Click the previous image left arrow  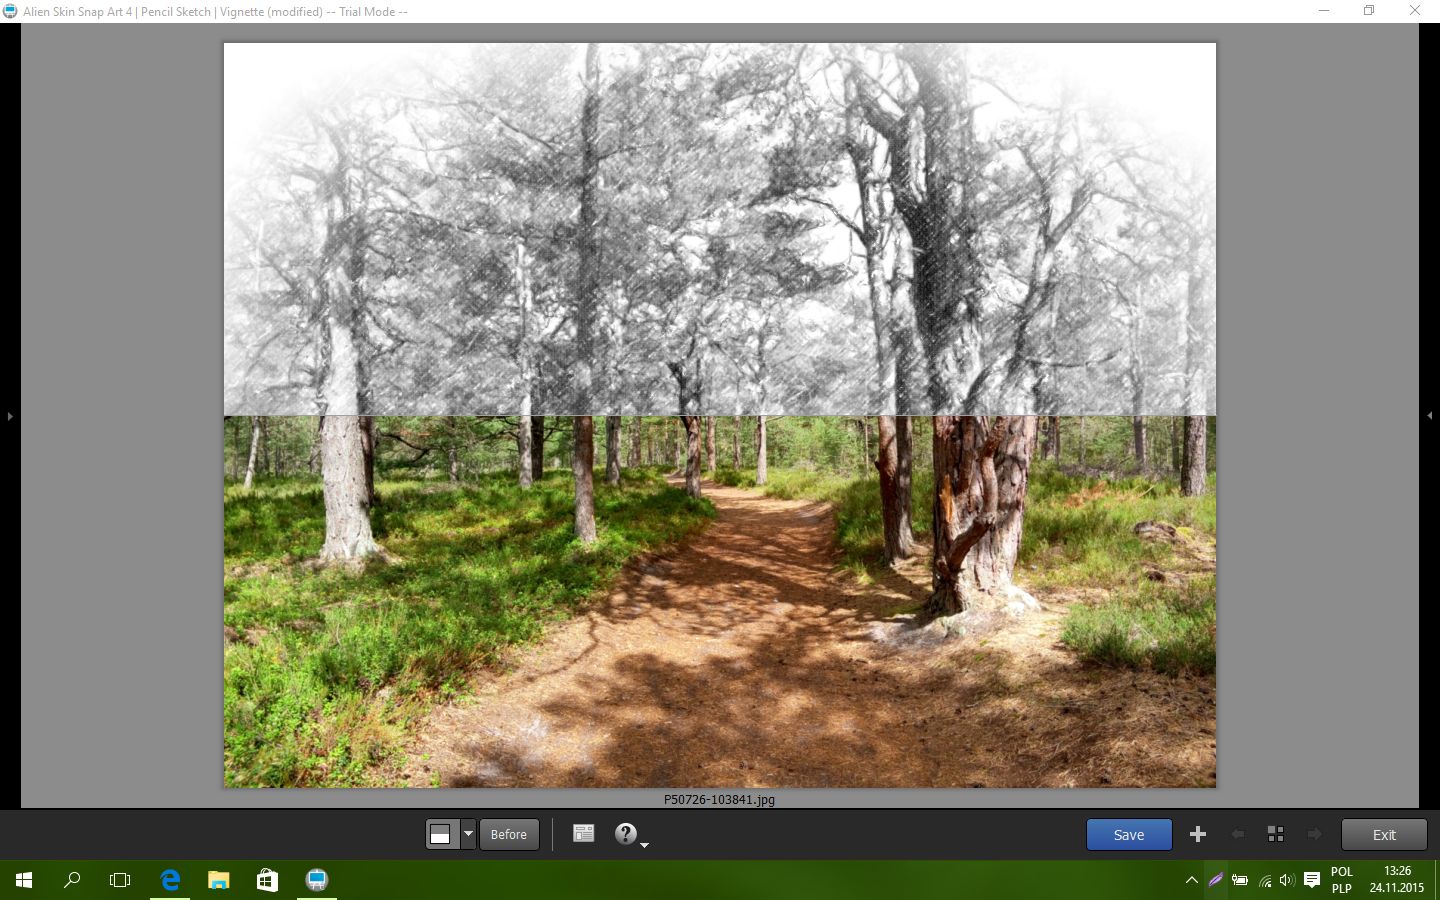1238,834
